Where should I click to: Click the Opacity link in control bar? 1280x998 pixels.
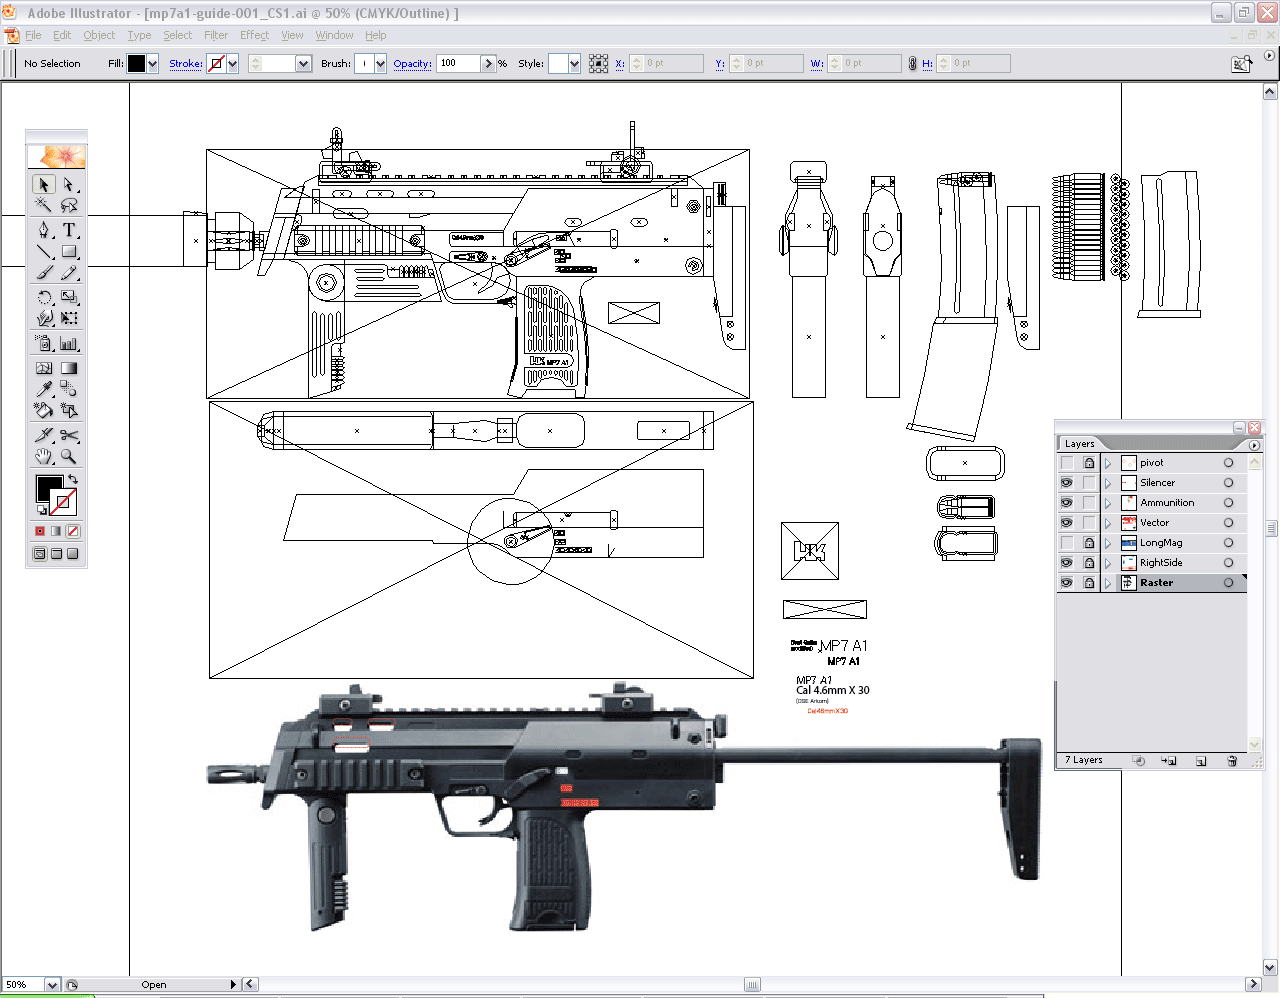tap(412, 64)
